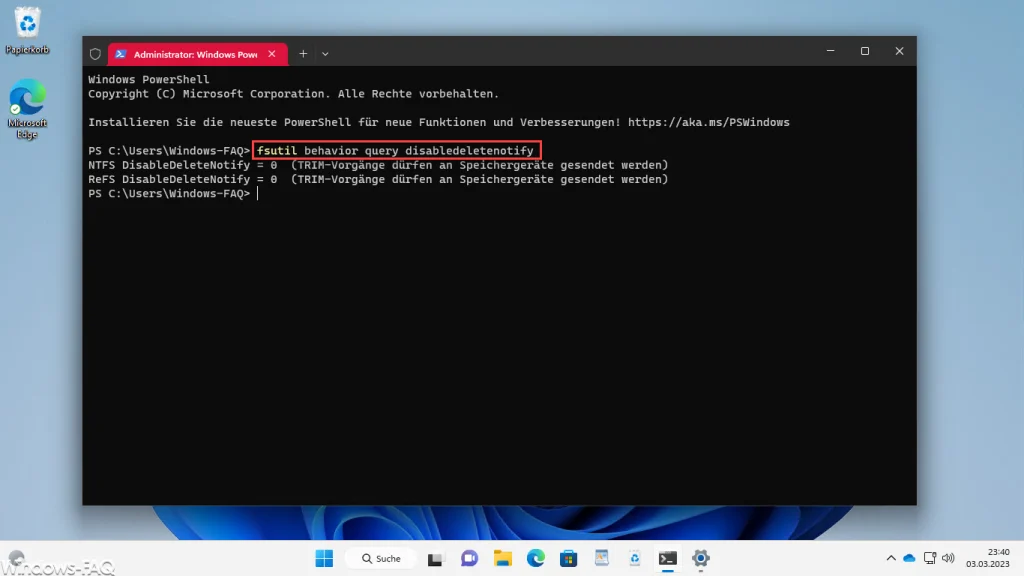
Task: Select the Administrator: Windows PowerShell tab
Action: coord(197,54)
